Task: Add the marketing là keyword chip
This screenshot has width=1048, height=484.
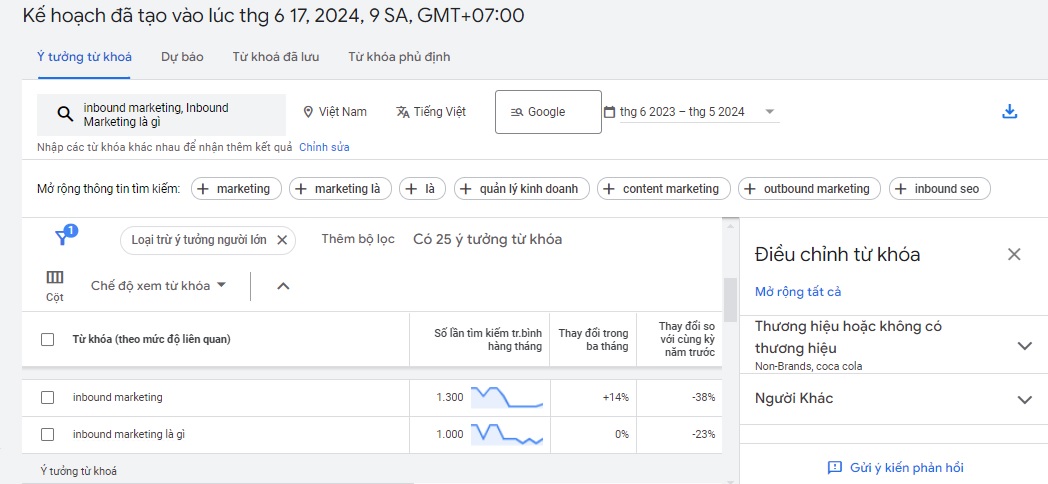Action: 341,189
